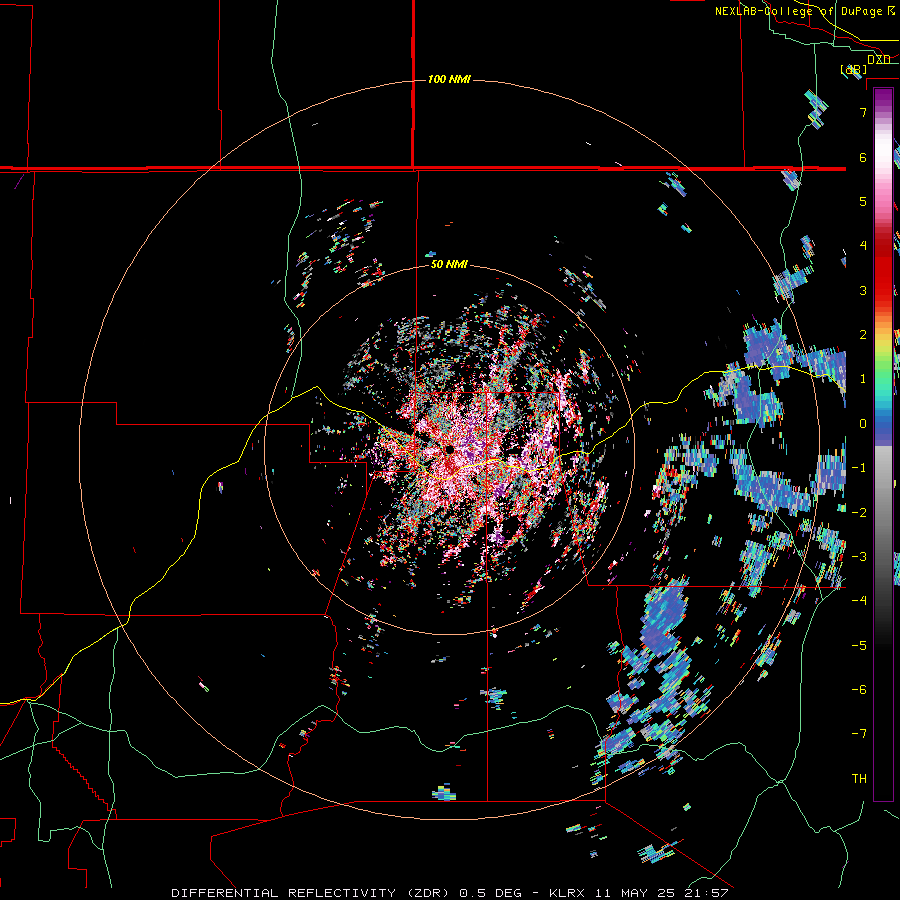900x900 pixels.
Task: Click DIFFERENTIAL REFLECTIVITY (ZDR) footer text
Action: [x=312, y=893]
